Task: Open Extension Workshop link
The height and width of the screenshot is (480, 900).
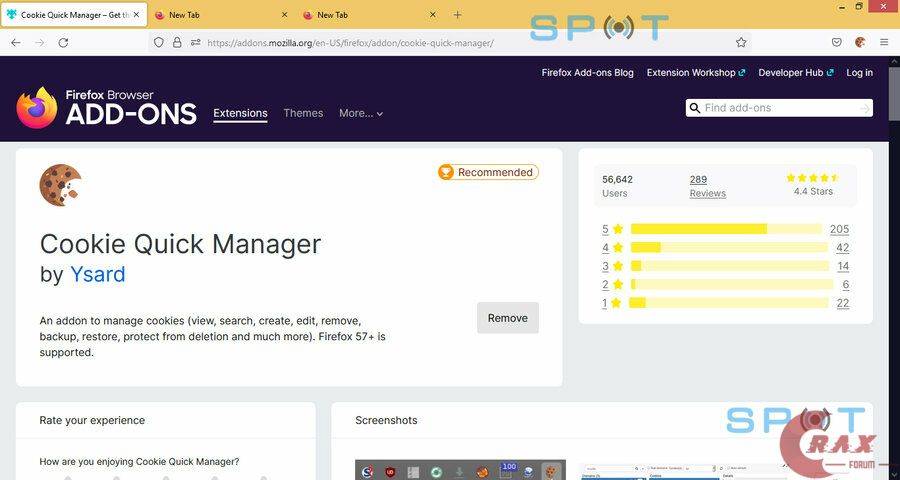Action: 696,72
